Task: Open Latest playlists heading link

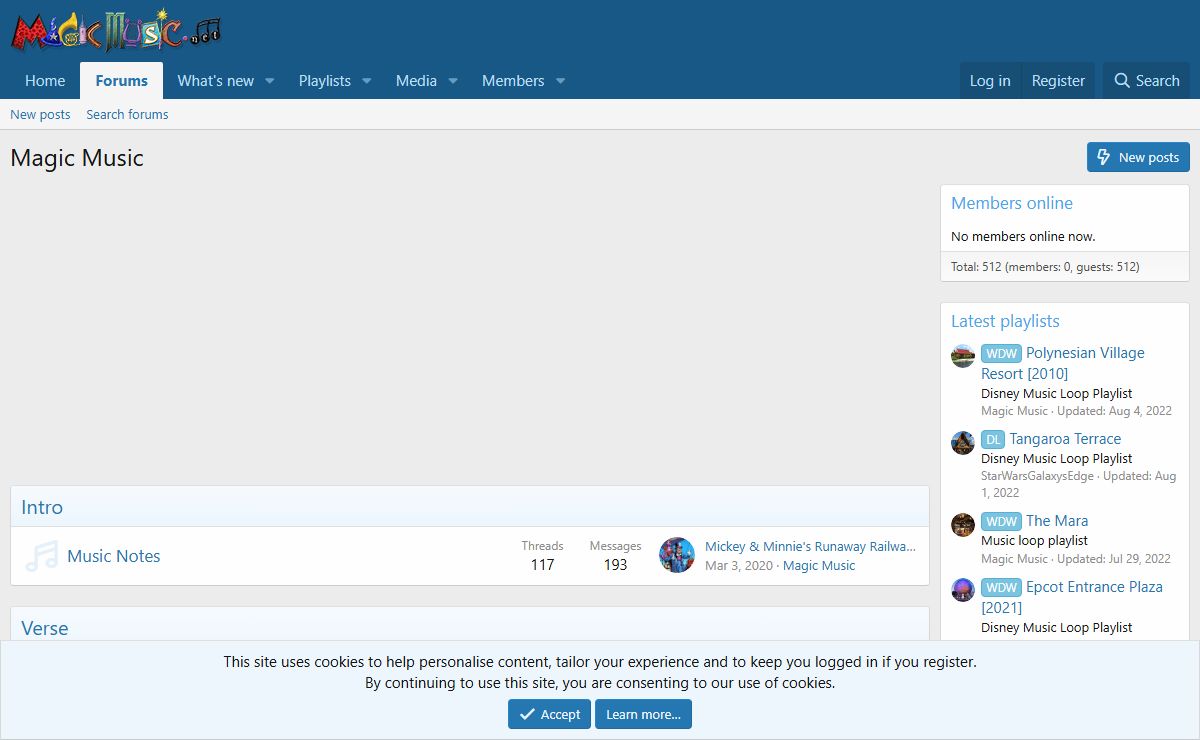Action: (x=1005, y=321)
